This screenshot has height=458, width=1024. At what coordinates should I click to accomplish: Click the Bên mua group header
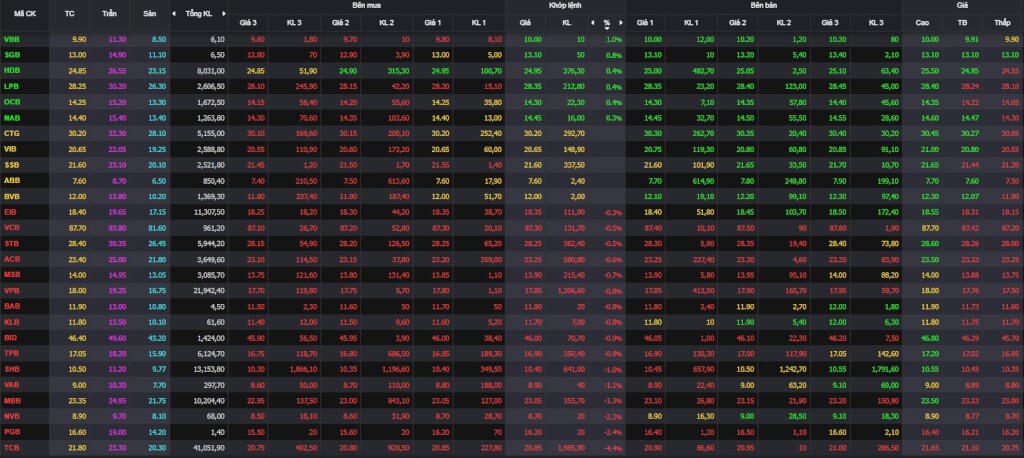click(x=366, y=5)
